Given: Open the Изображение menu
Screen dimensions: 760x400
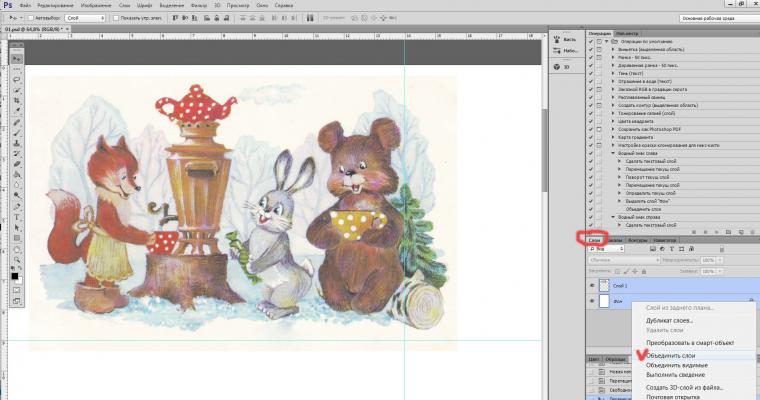Looking at the screenshot, I should tap(95, 5).
